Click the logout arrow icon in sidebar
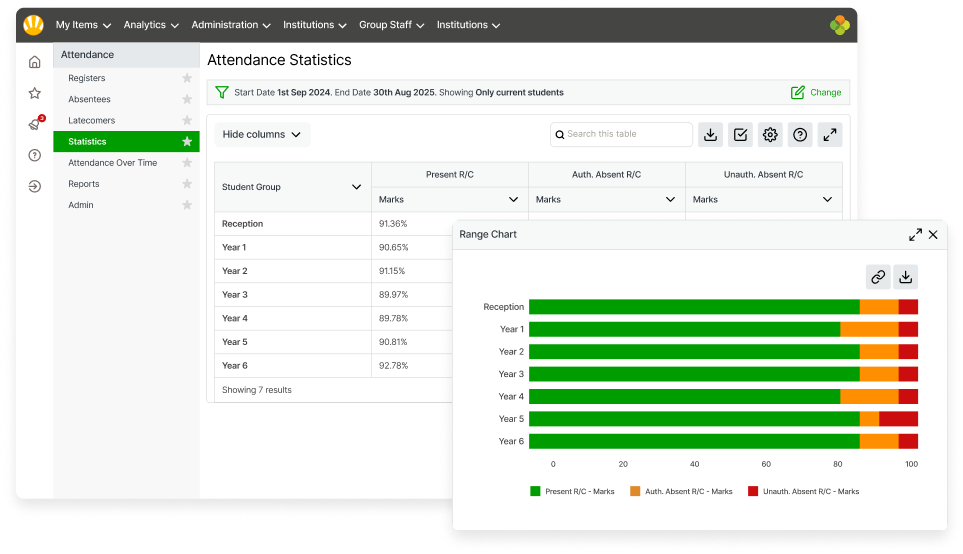Viewport: 963px width, 554px height. point(34,186)
